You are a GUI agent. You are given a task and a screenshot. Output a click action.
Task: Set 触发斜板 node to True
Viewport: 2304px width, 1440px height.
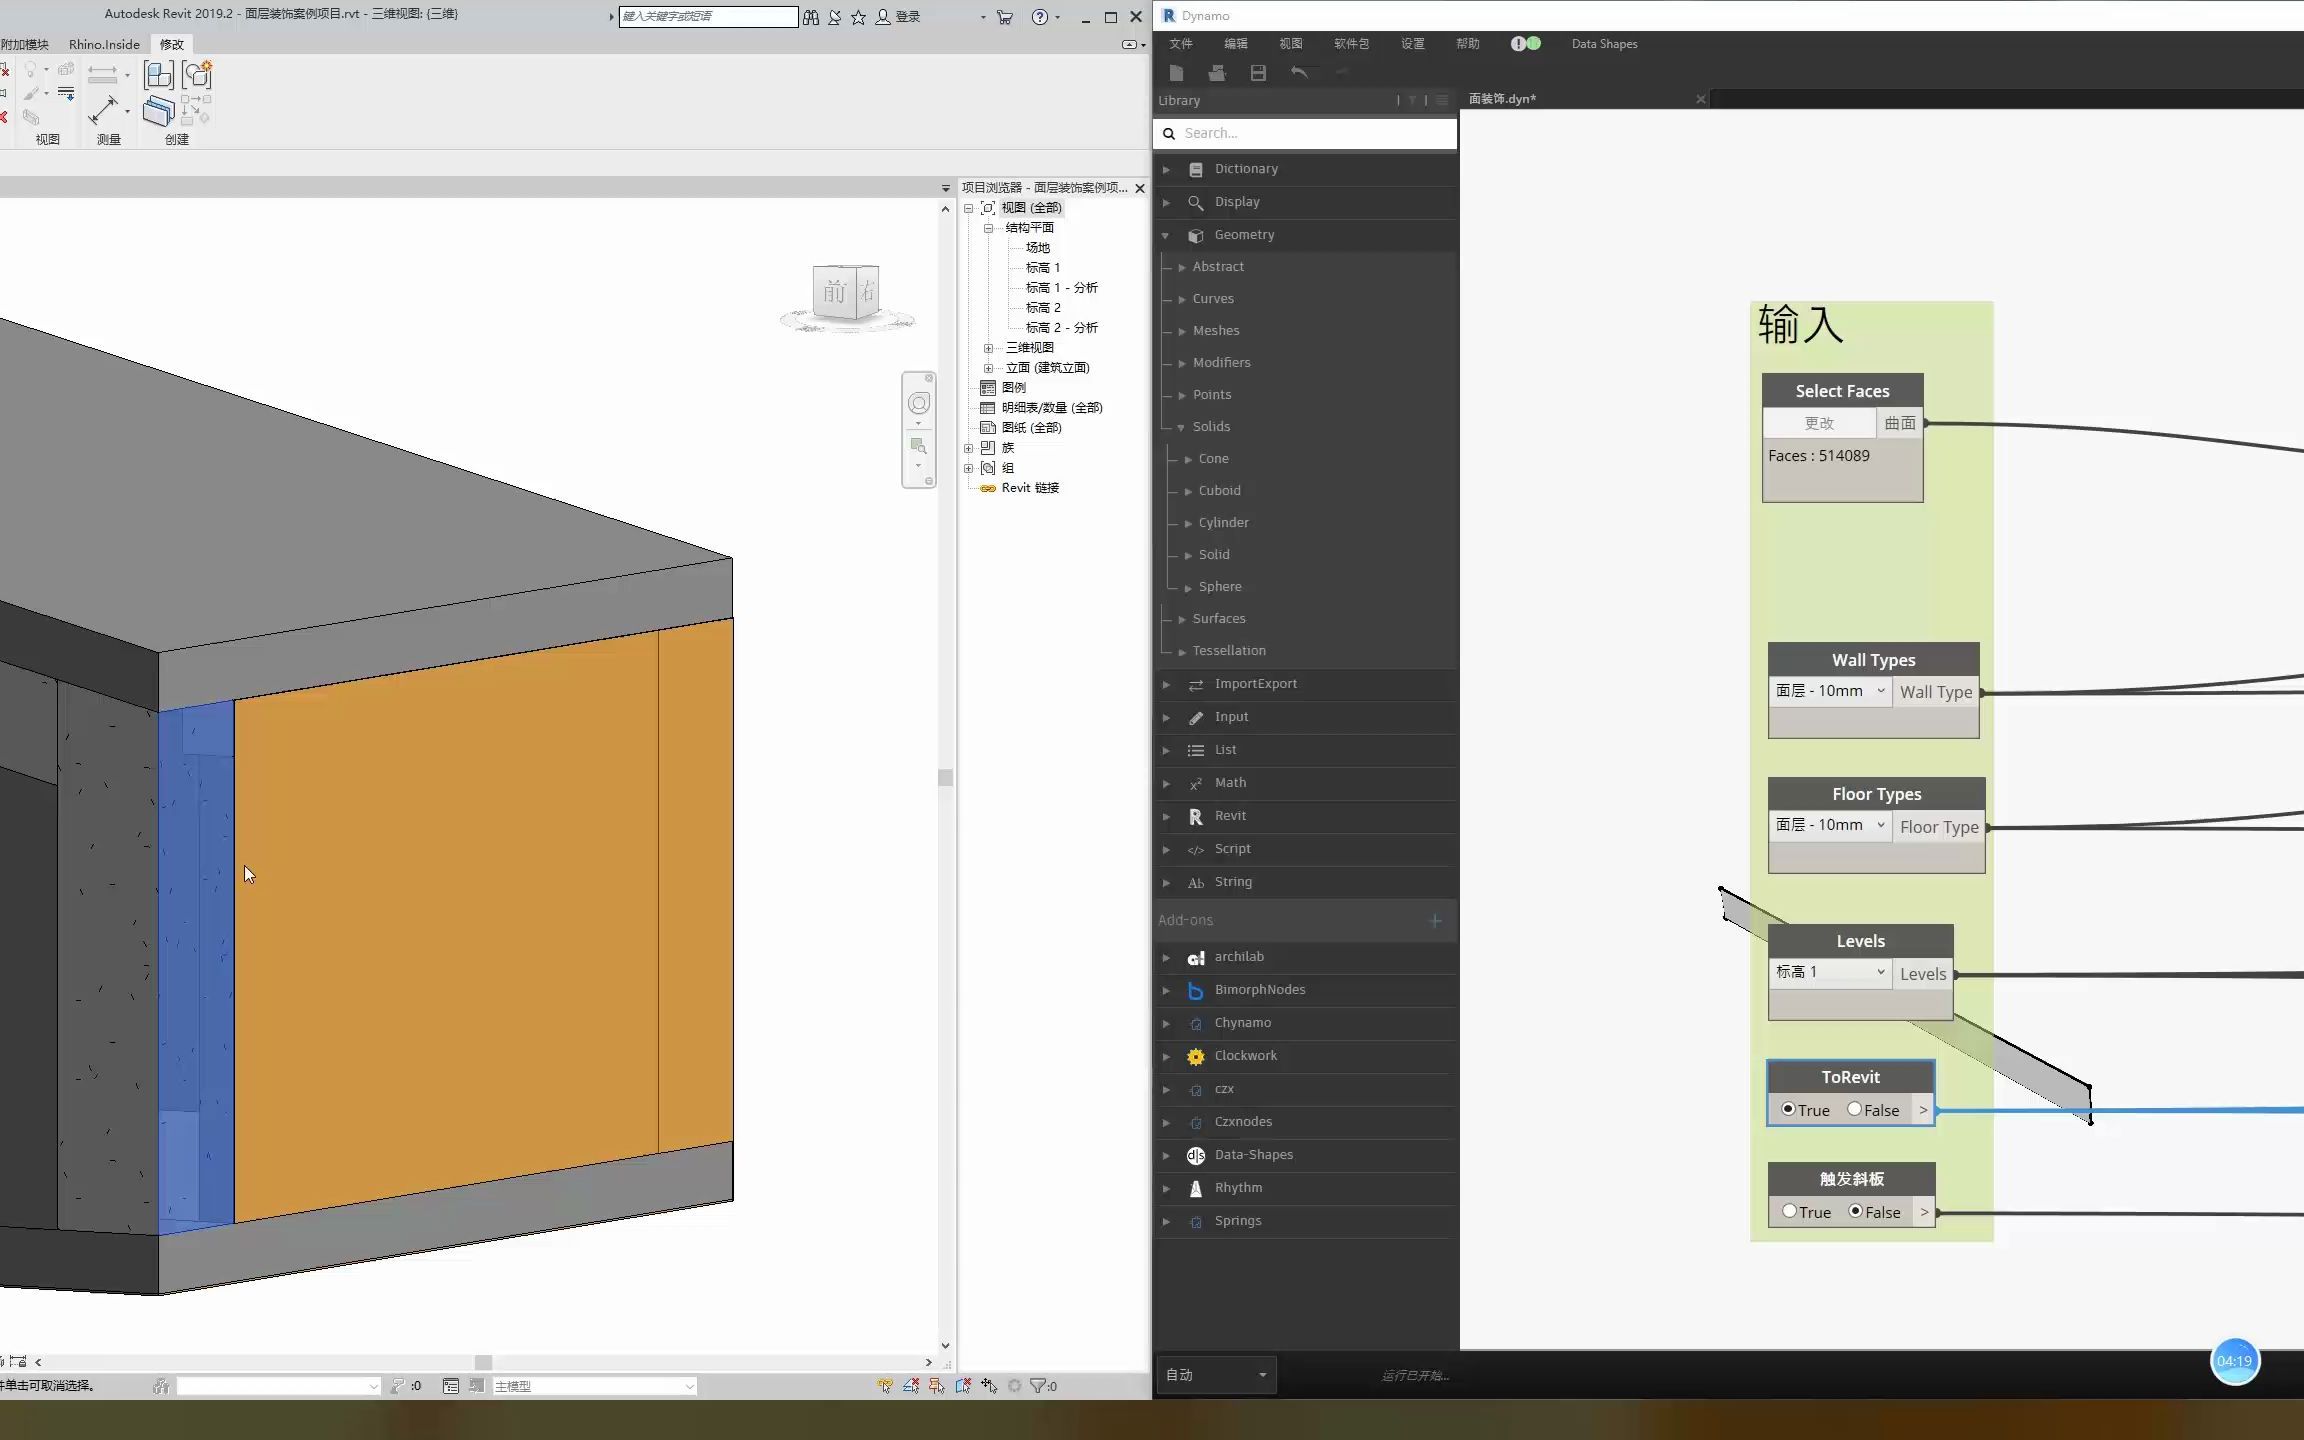click(x=1790, y=1211)
